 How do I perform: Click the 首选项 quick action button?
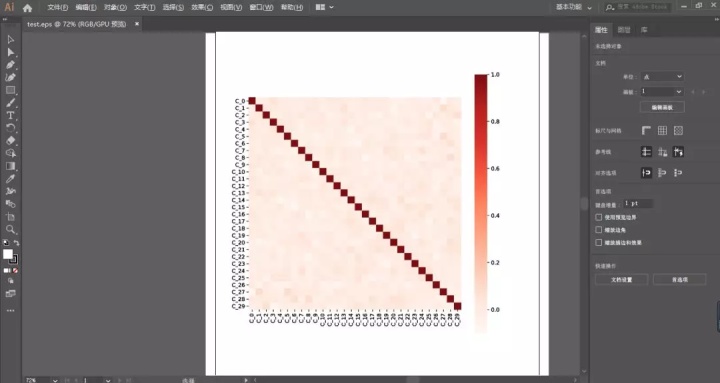tap(680, 279)
